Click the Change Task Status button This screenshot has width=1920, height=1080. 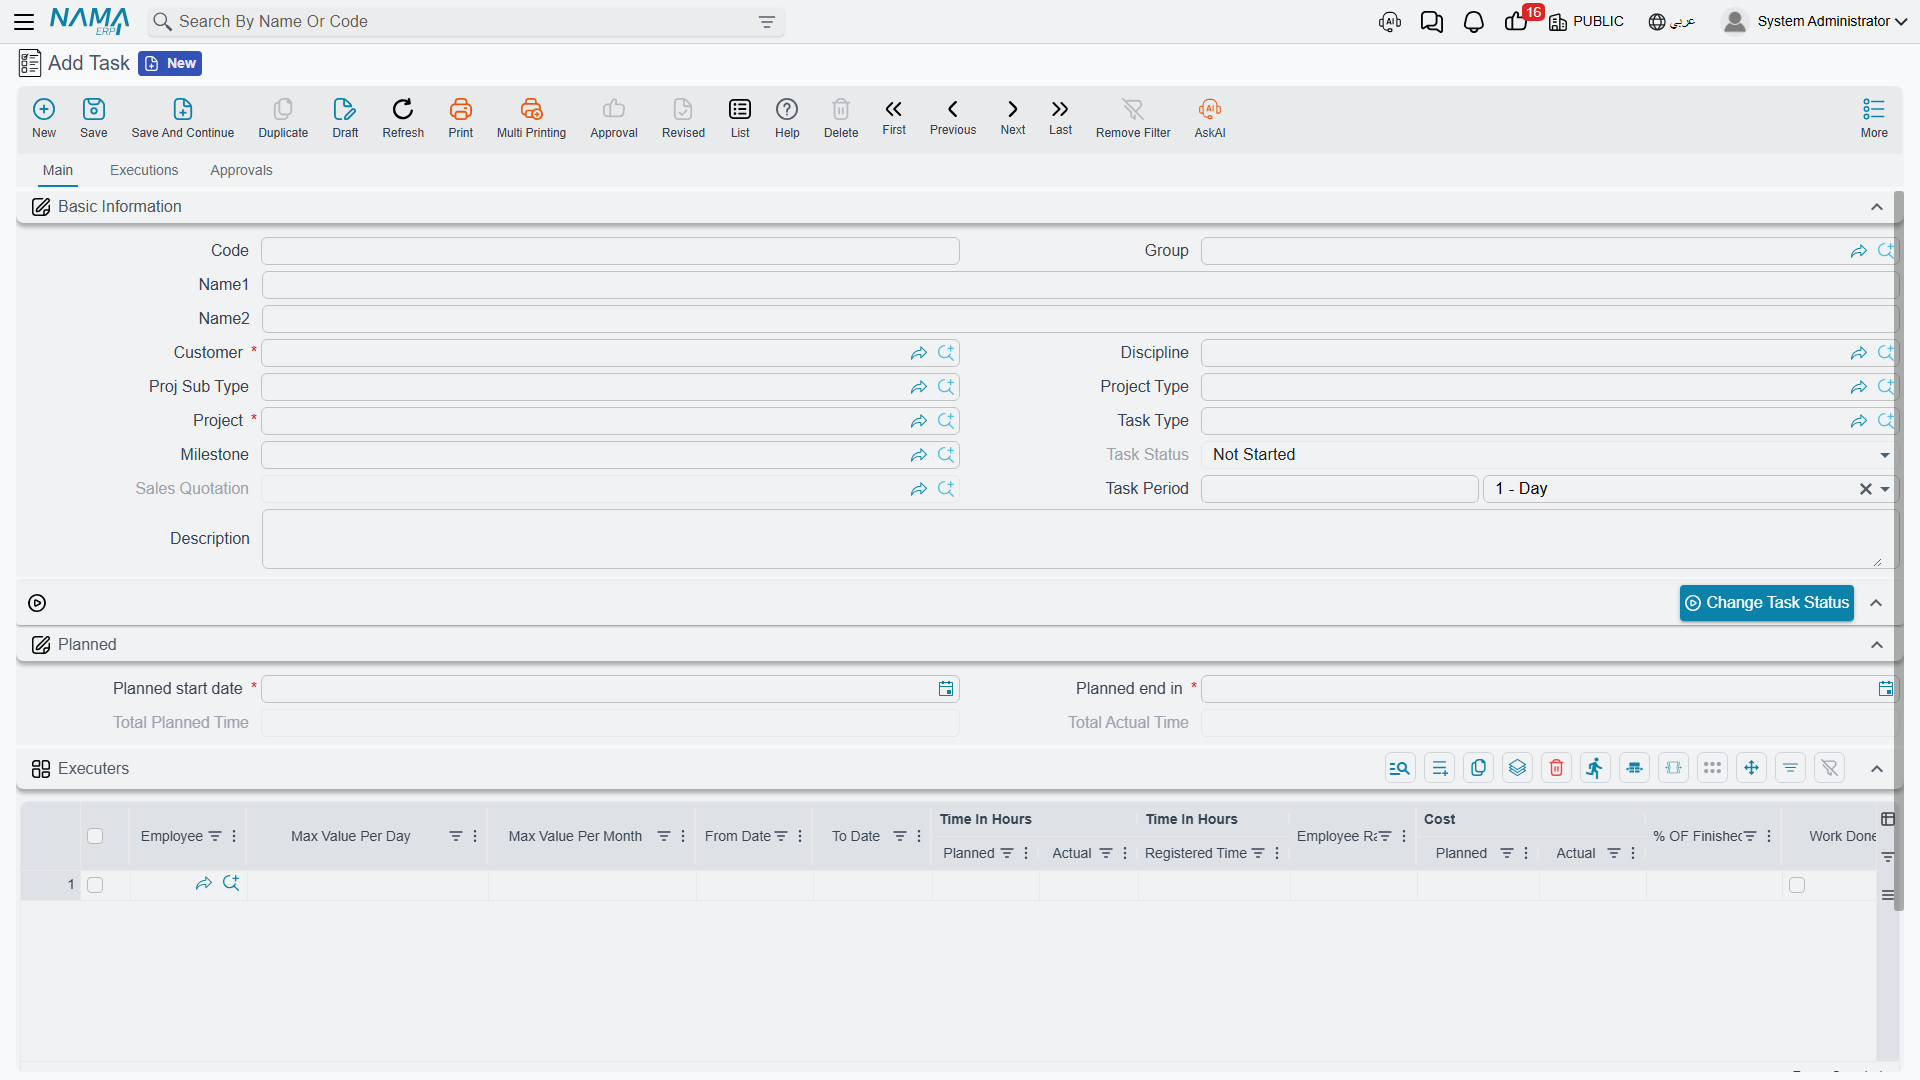click(x=1767, y=603)
